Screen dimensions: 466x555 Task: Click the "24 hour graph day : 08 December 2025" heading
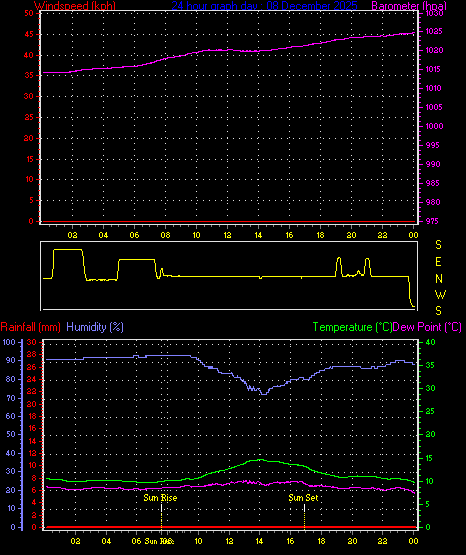pyautogui.click(x=264, y=6)
